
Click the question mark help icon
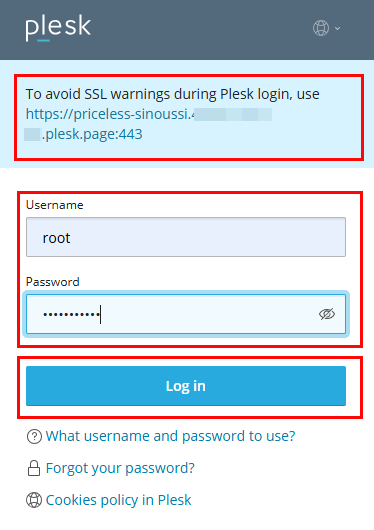(x=34, y=436)
